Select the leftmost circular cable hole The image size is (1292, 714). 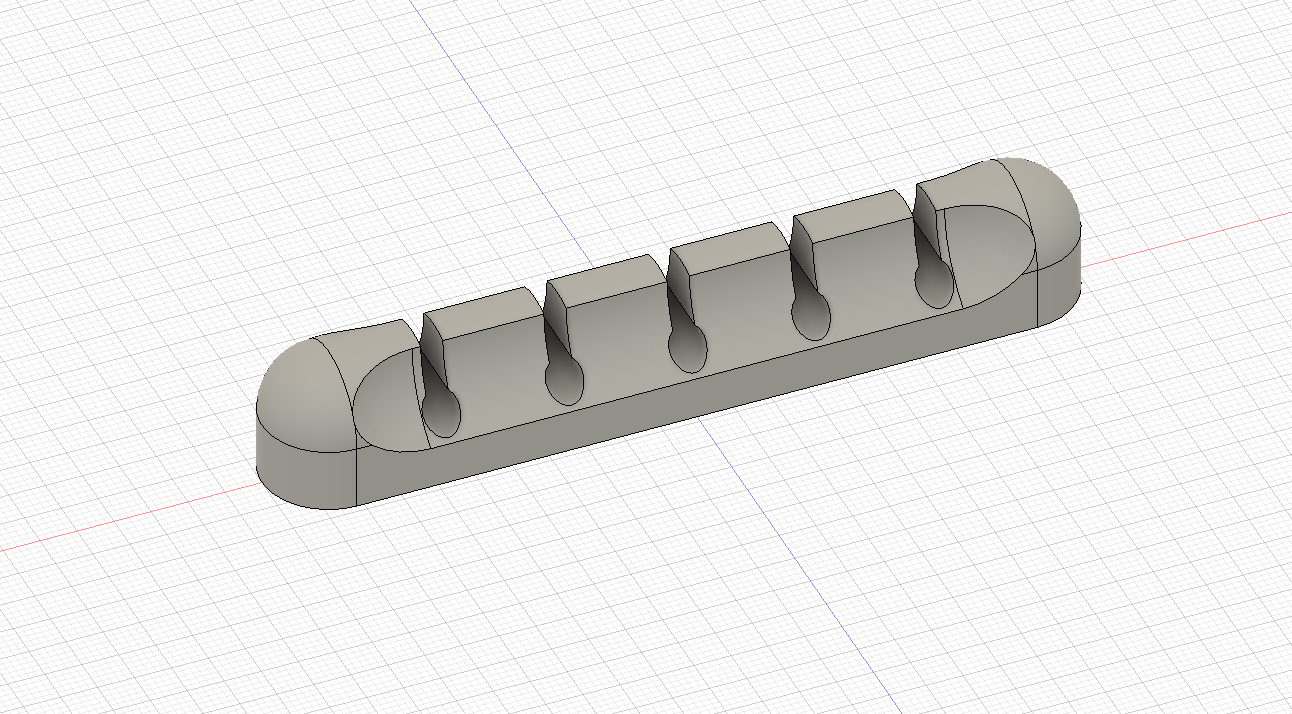tap(441, 412)
